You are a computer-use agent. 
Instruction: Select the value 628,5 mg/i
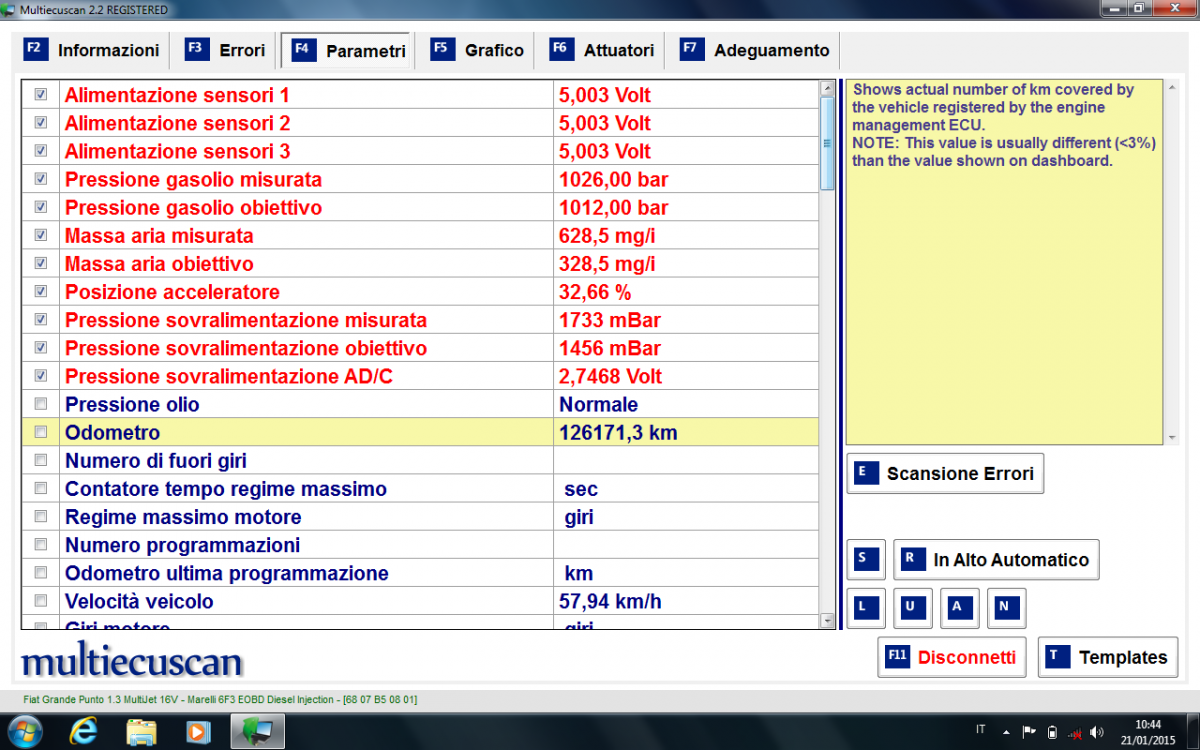[x=607, y=236]
